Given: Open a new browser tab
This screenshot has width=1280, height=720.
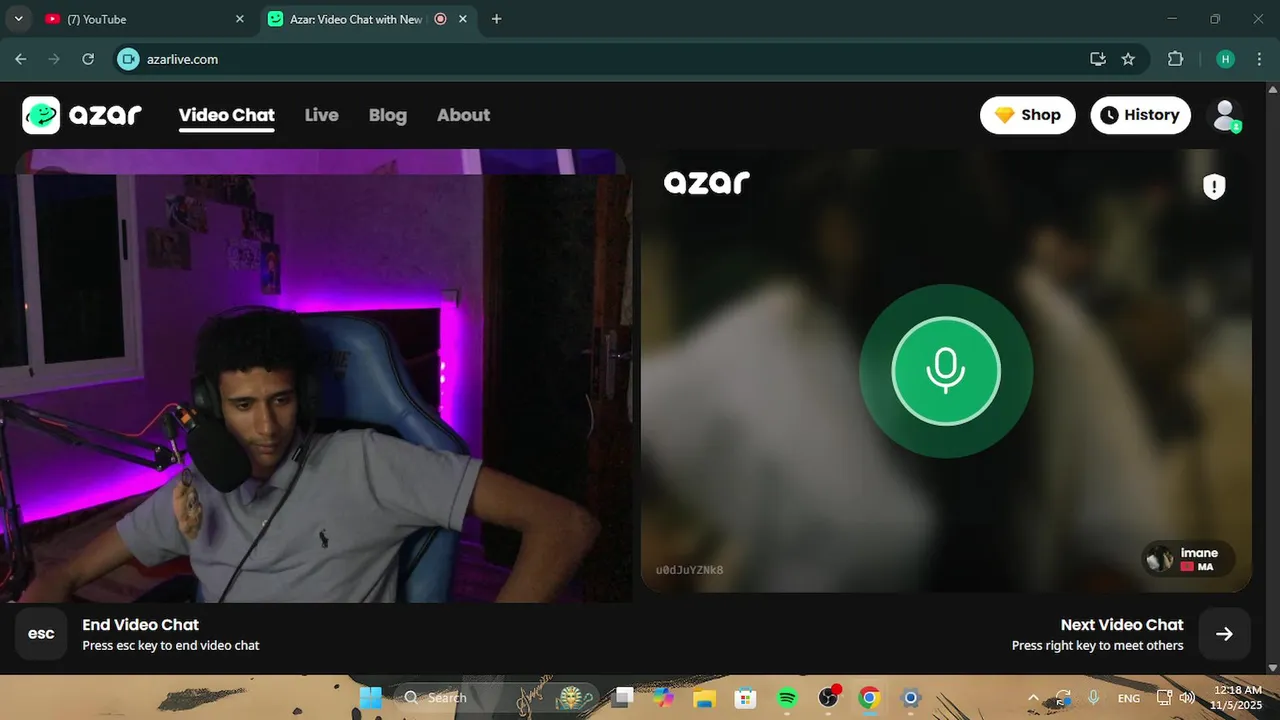Looking at the screenshot, I should [496, 19].
